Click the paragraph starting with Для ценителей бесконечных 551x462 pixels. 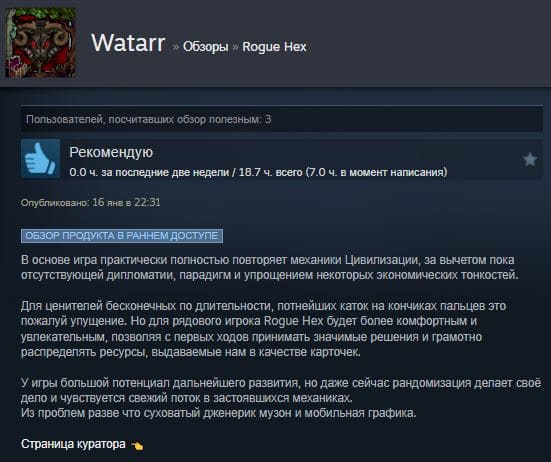point(264,329)
